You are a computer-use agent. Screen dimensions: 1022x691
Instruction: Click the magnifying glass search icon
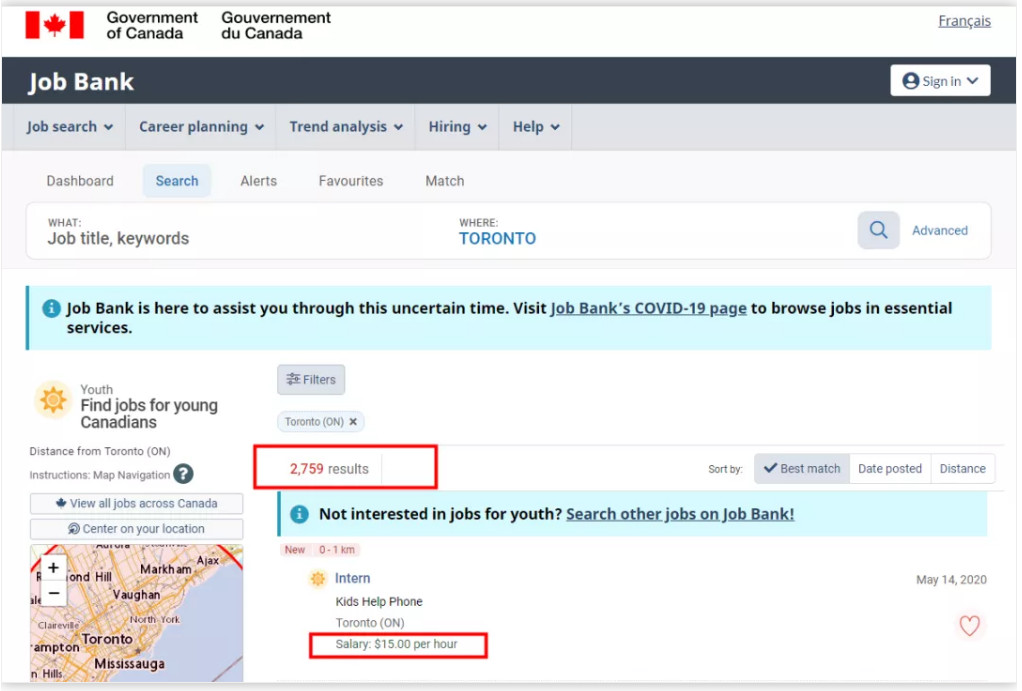(x=878, y=230)
